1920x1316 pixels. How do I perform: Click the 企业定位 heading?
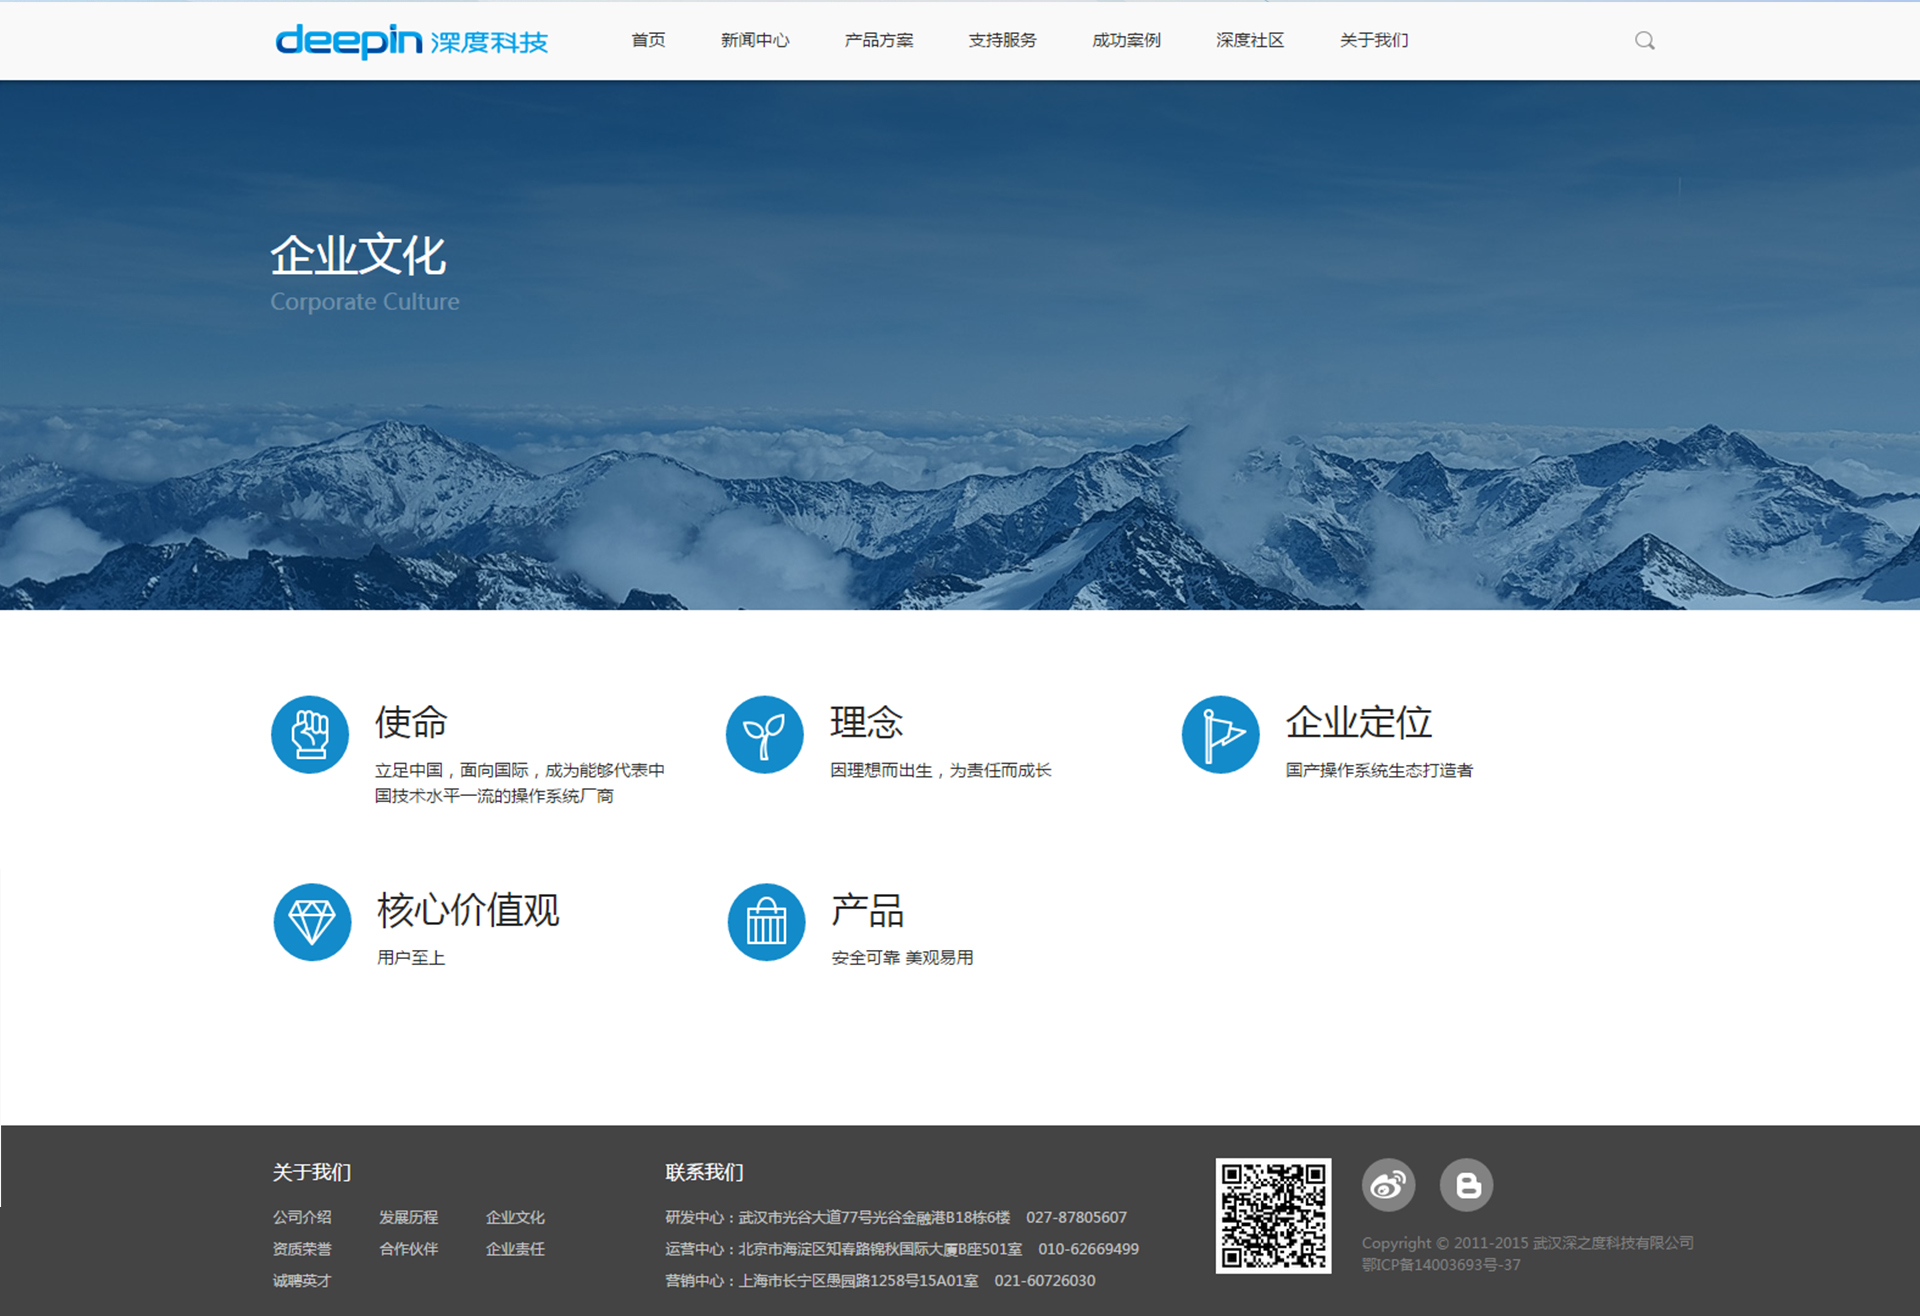click(x=1358, y=722)
